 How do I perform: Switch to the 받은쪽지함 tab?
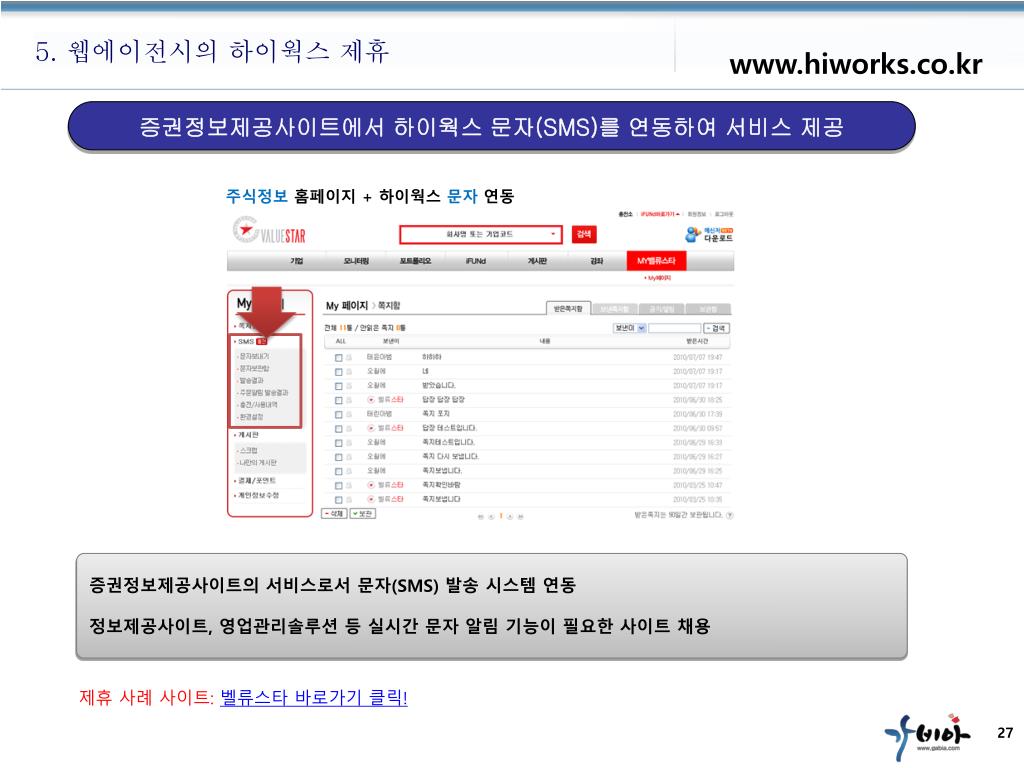[568, 309]
